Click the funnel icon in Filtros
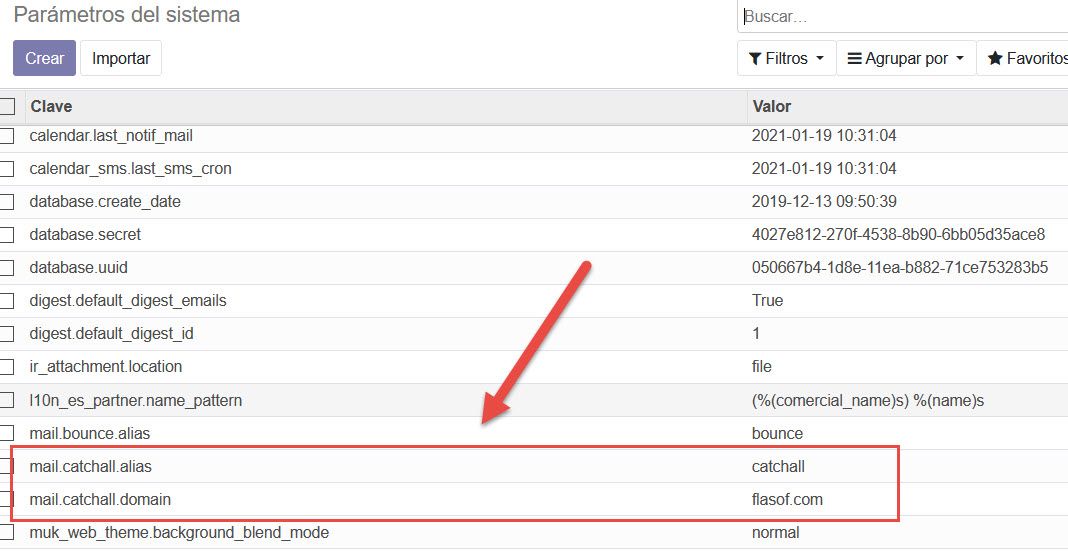The height and width of the screenshot is (553, 1068). tap(755, 58)
